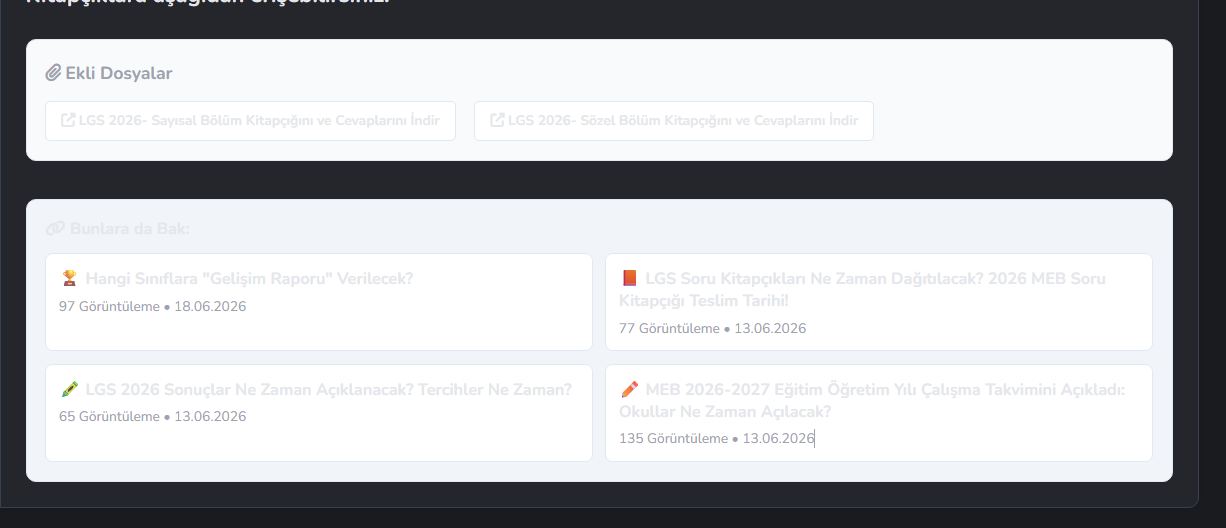1226x528 pixels.
Task: Click the Ekli Dosyalar heading
Action: click(119, 73)
